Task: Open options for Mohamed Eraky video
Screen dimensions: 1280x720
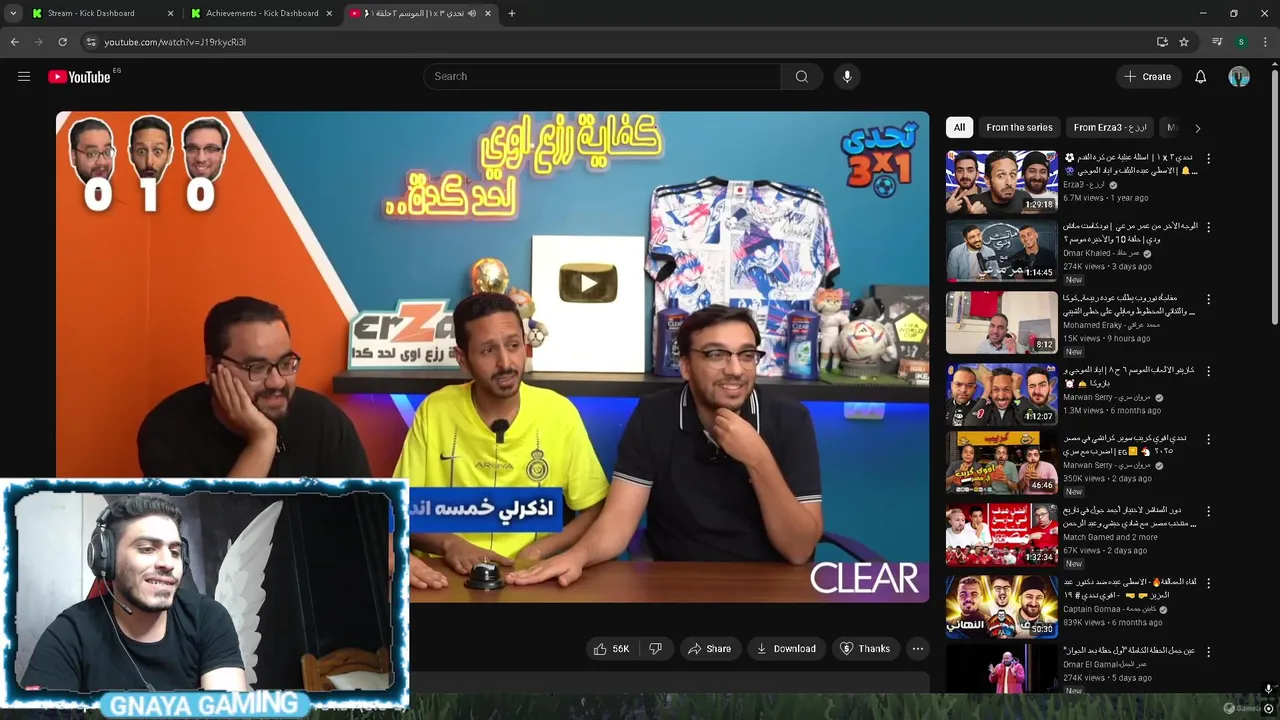Action: pyautogui.click(x=1208, y=299)
